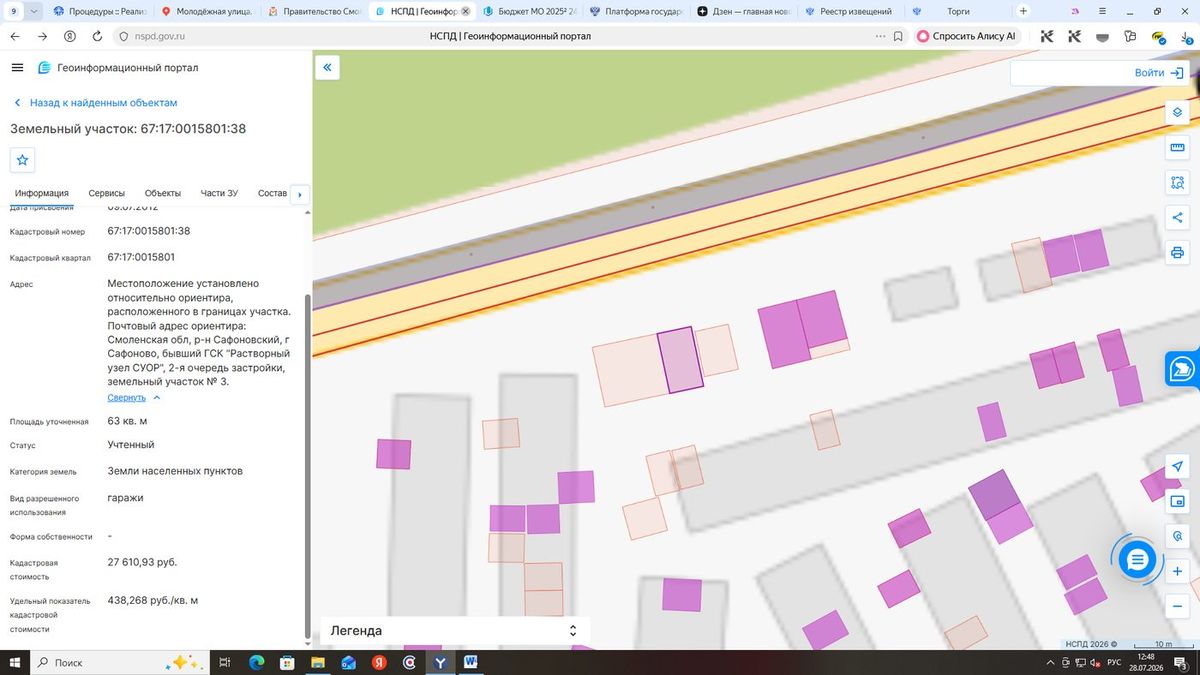
Task: Click the Геоинформационный портал logo link
Action: [118, 68]
